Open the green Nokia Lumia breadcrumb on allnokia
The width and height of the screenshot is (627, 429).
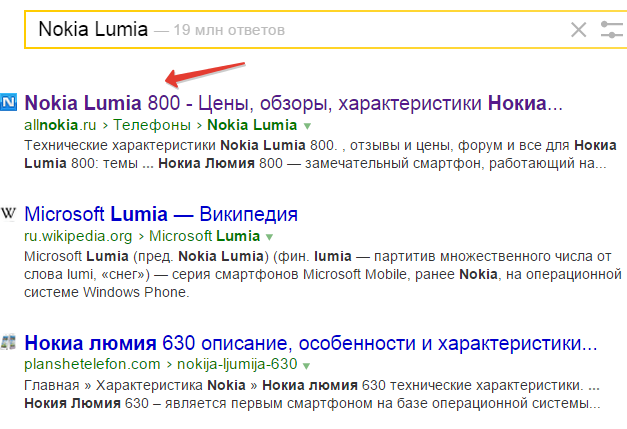(x=252, y=125)
